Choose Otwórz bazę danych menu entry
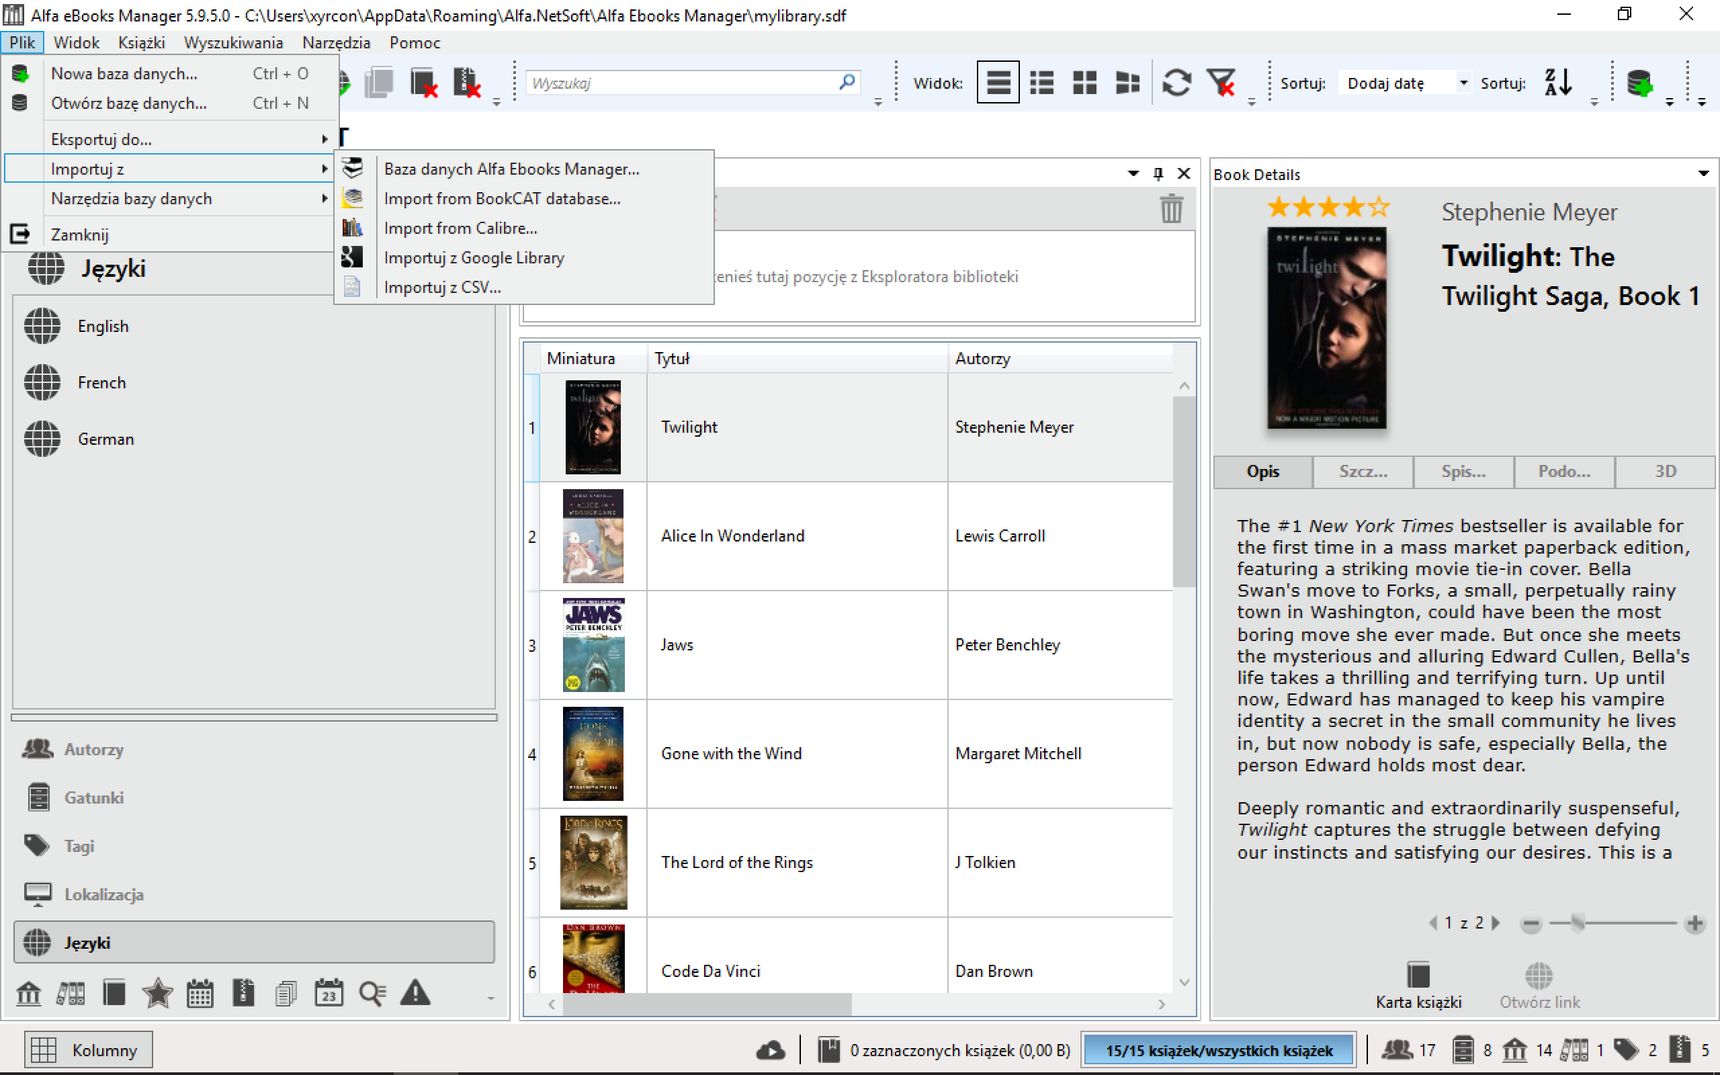1720x1075 pixels. 168,103
